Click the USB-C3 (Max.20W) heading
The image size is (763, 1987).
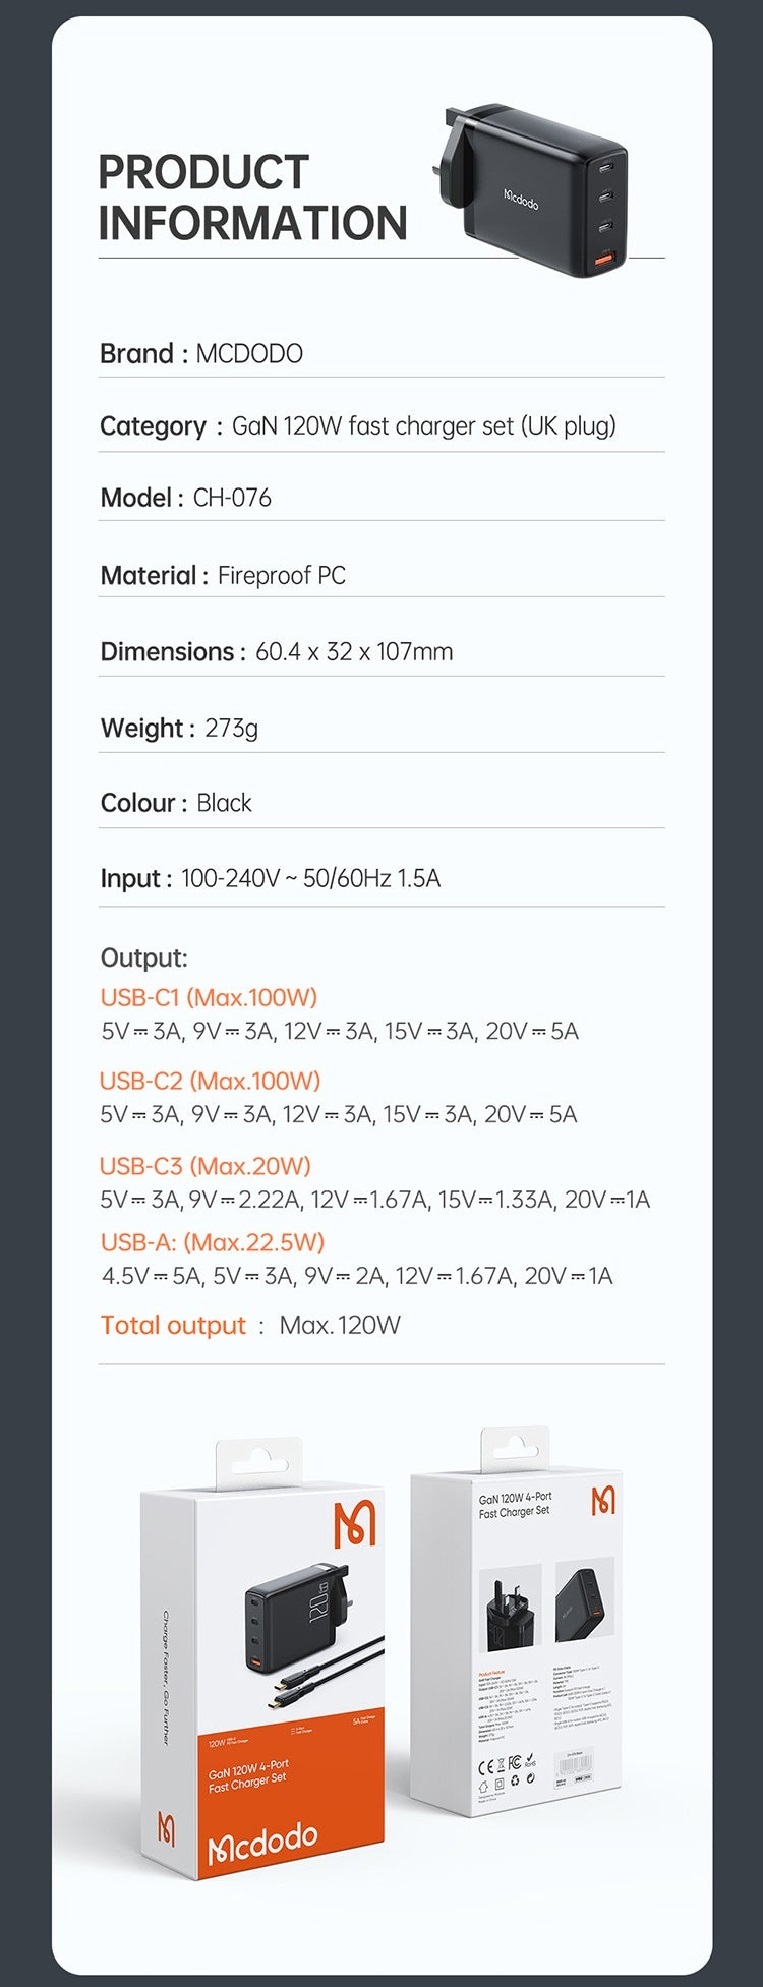coord(205,1166)
